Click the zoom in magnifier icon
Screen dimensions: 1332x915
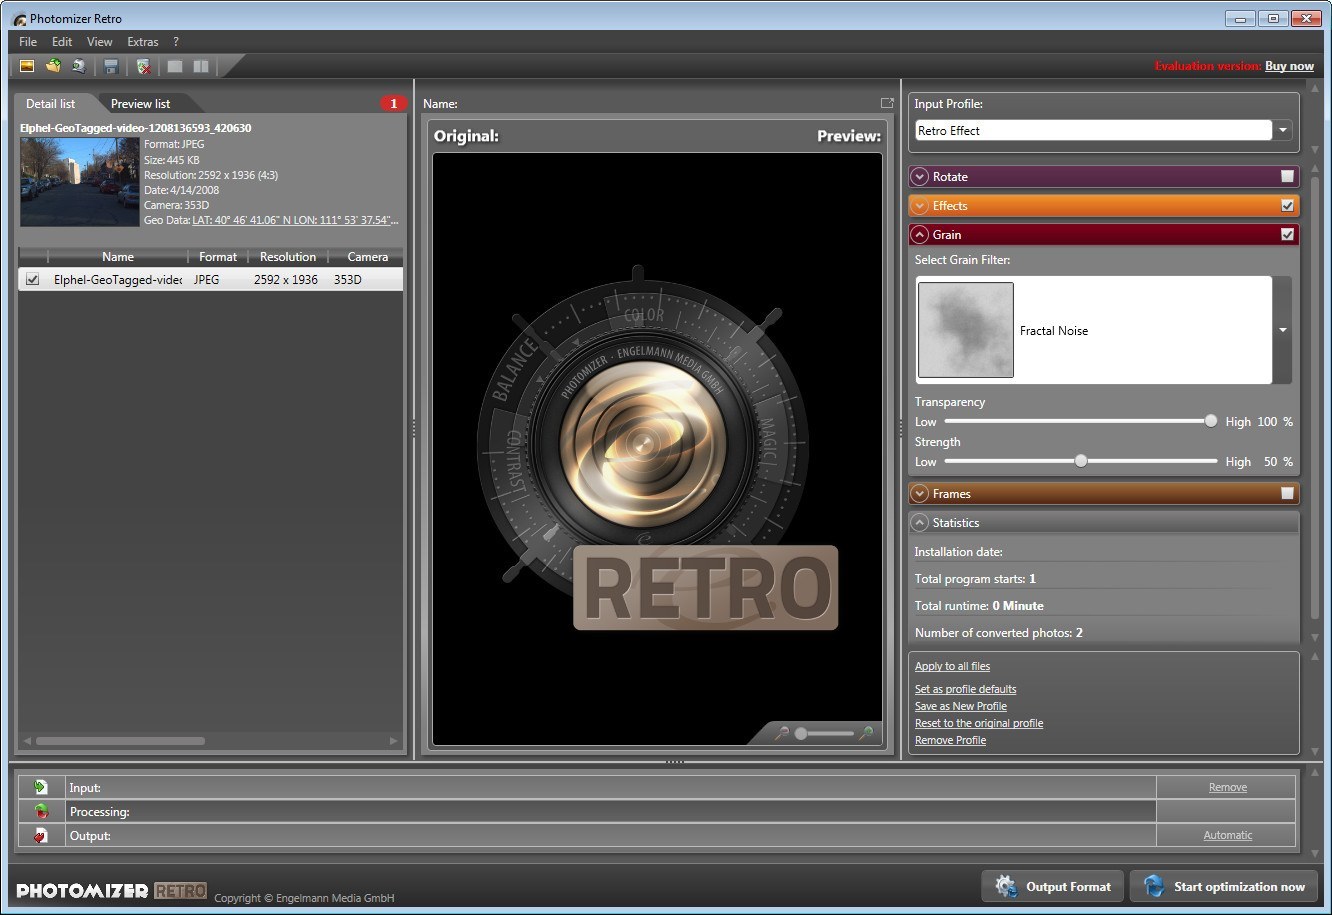(866, 733)
